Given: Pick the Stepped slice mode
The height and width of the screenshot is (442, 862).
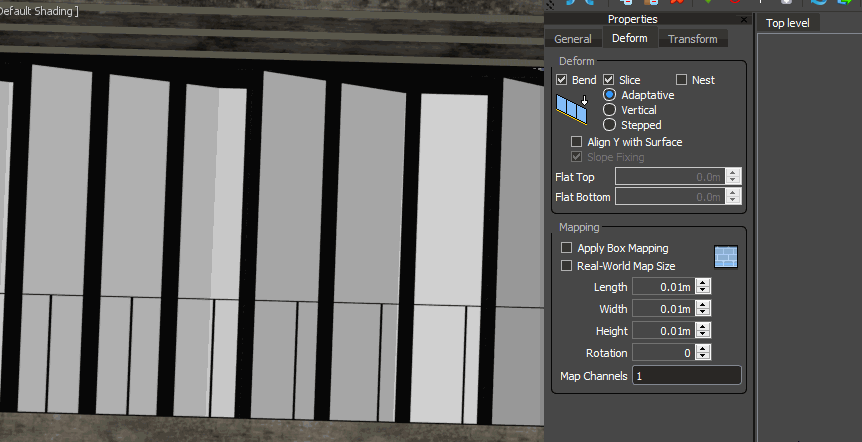Looking at the screenshot, I should coord(610,125).
